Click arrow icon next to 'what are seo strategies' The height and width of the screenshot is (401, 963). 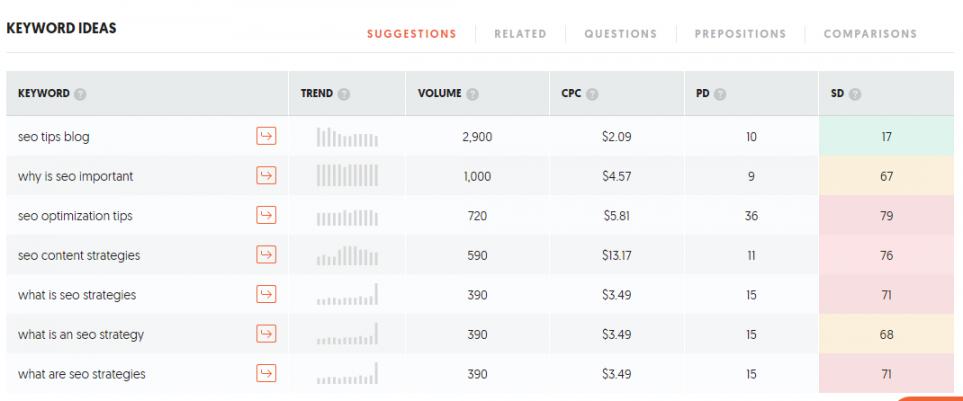point(266,374)
